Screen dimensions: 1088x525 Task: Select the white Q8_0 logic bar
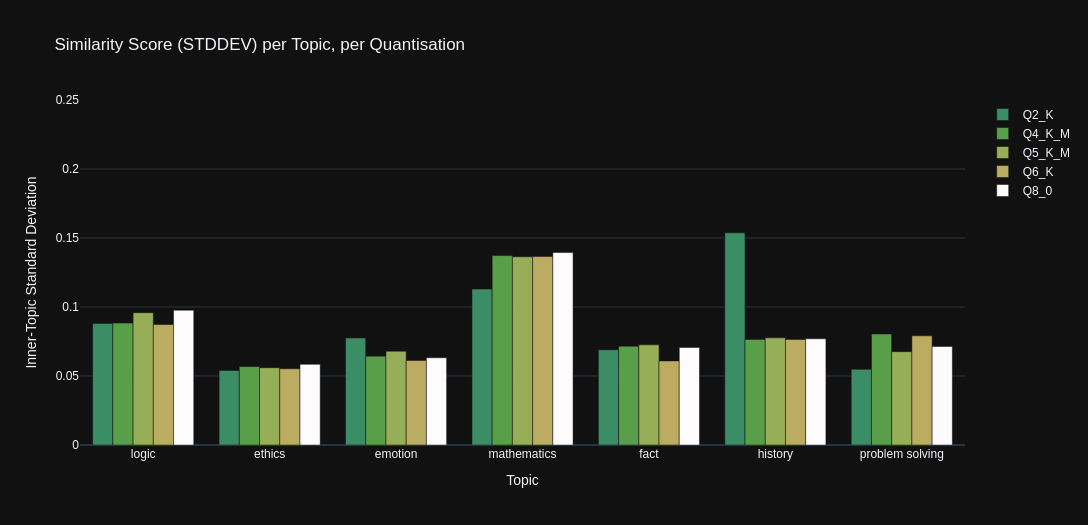tap(184, 378)
